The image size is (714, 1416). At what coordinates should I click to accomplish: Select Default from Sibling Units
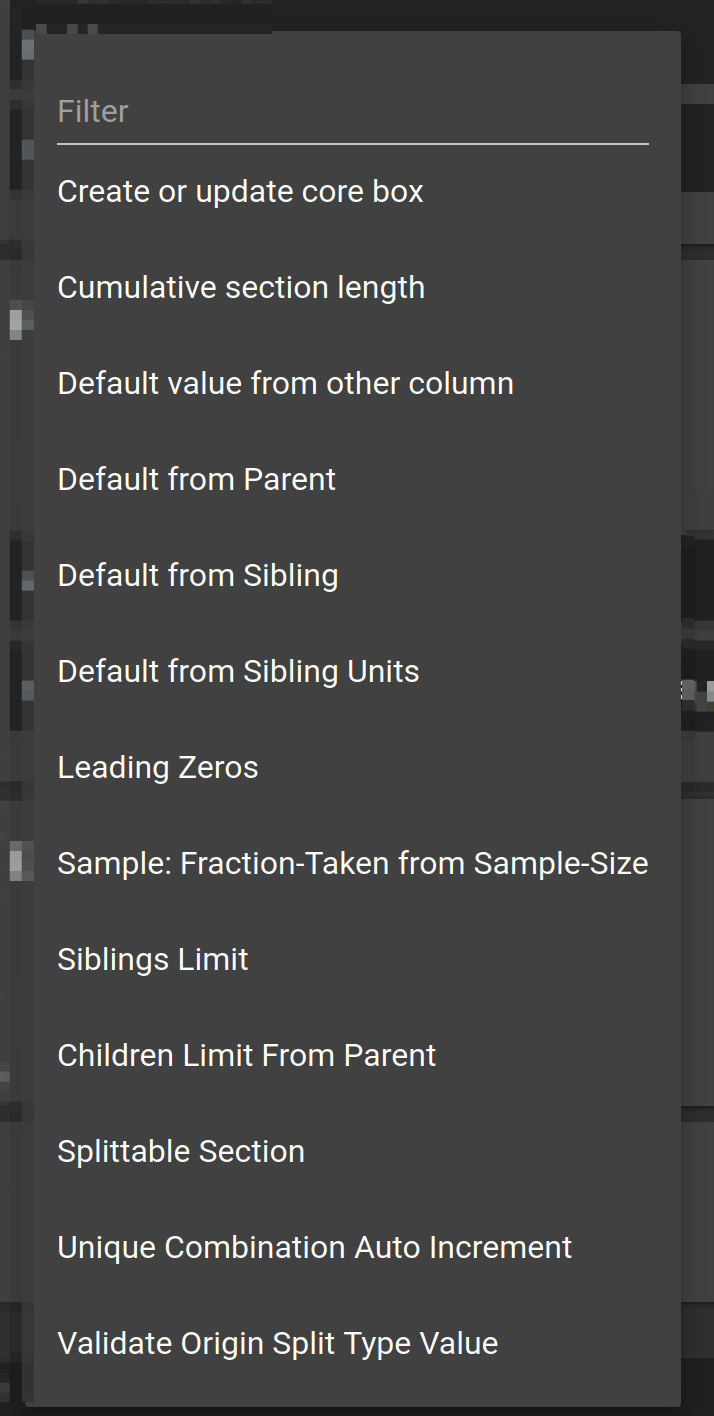[x=238, y=671]
